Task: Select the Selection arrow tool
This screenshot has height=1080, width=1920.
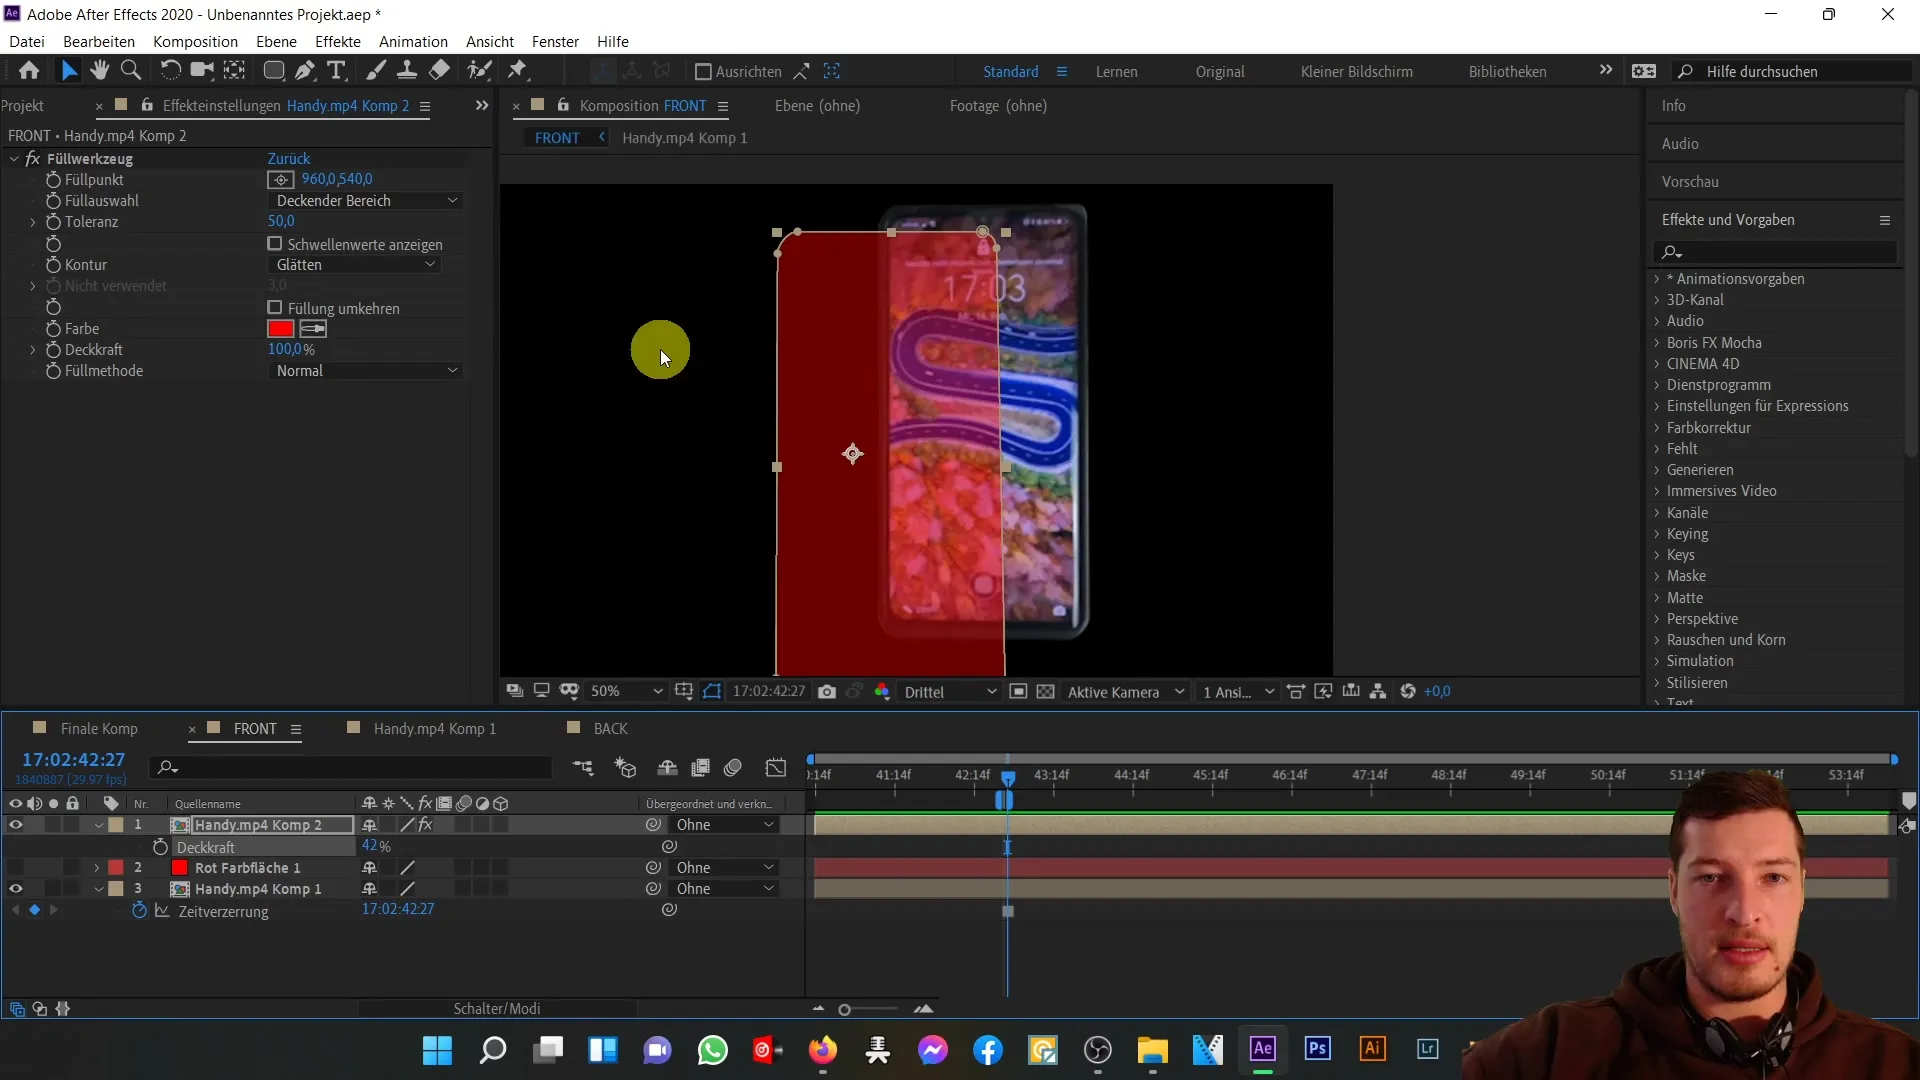Action: pos(68,71)
